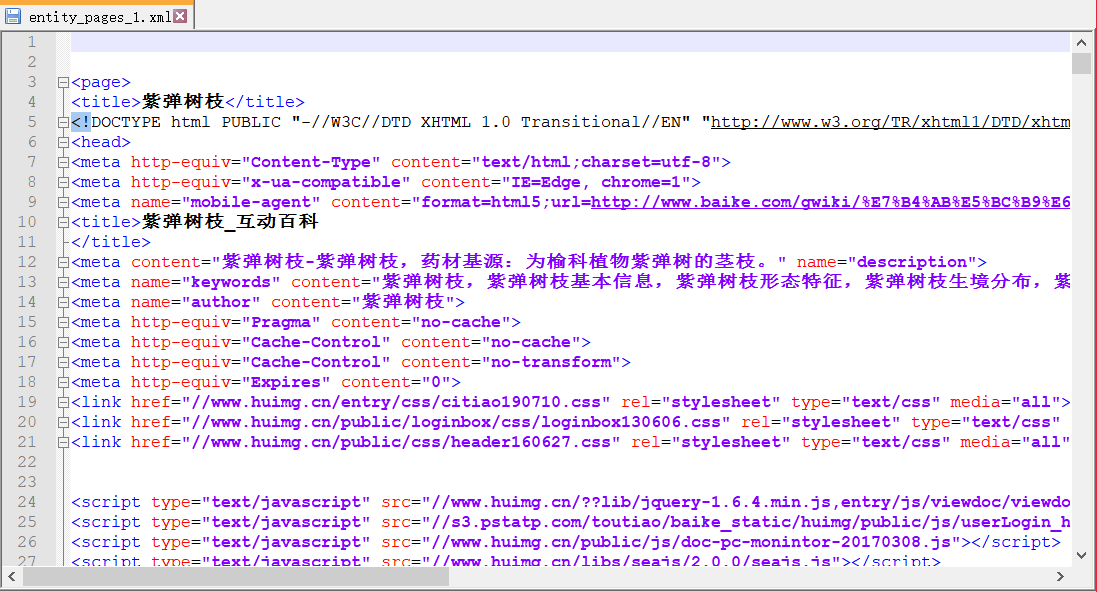Click line number 2 in the margin
The width and height of the screenshot is (1097, 592).
[31, 62]
